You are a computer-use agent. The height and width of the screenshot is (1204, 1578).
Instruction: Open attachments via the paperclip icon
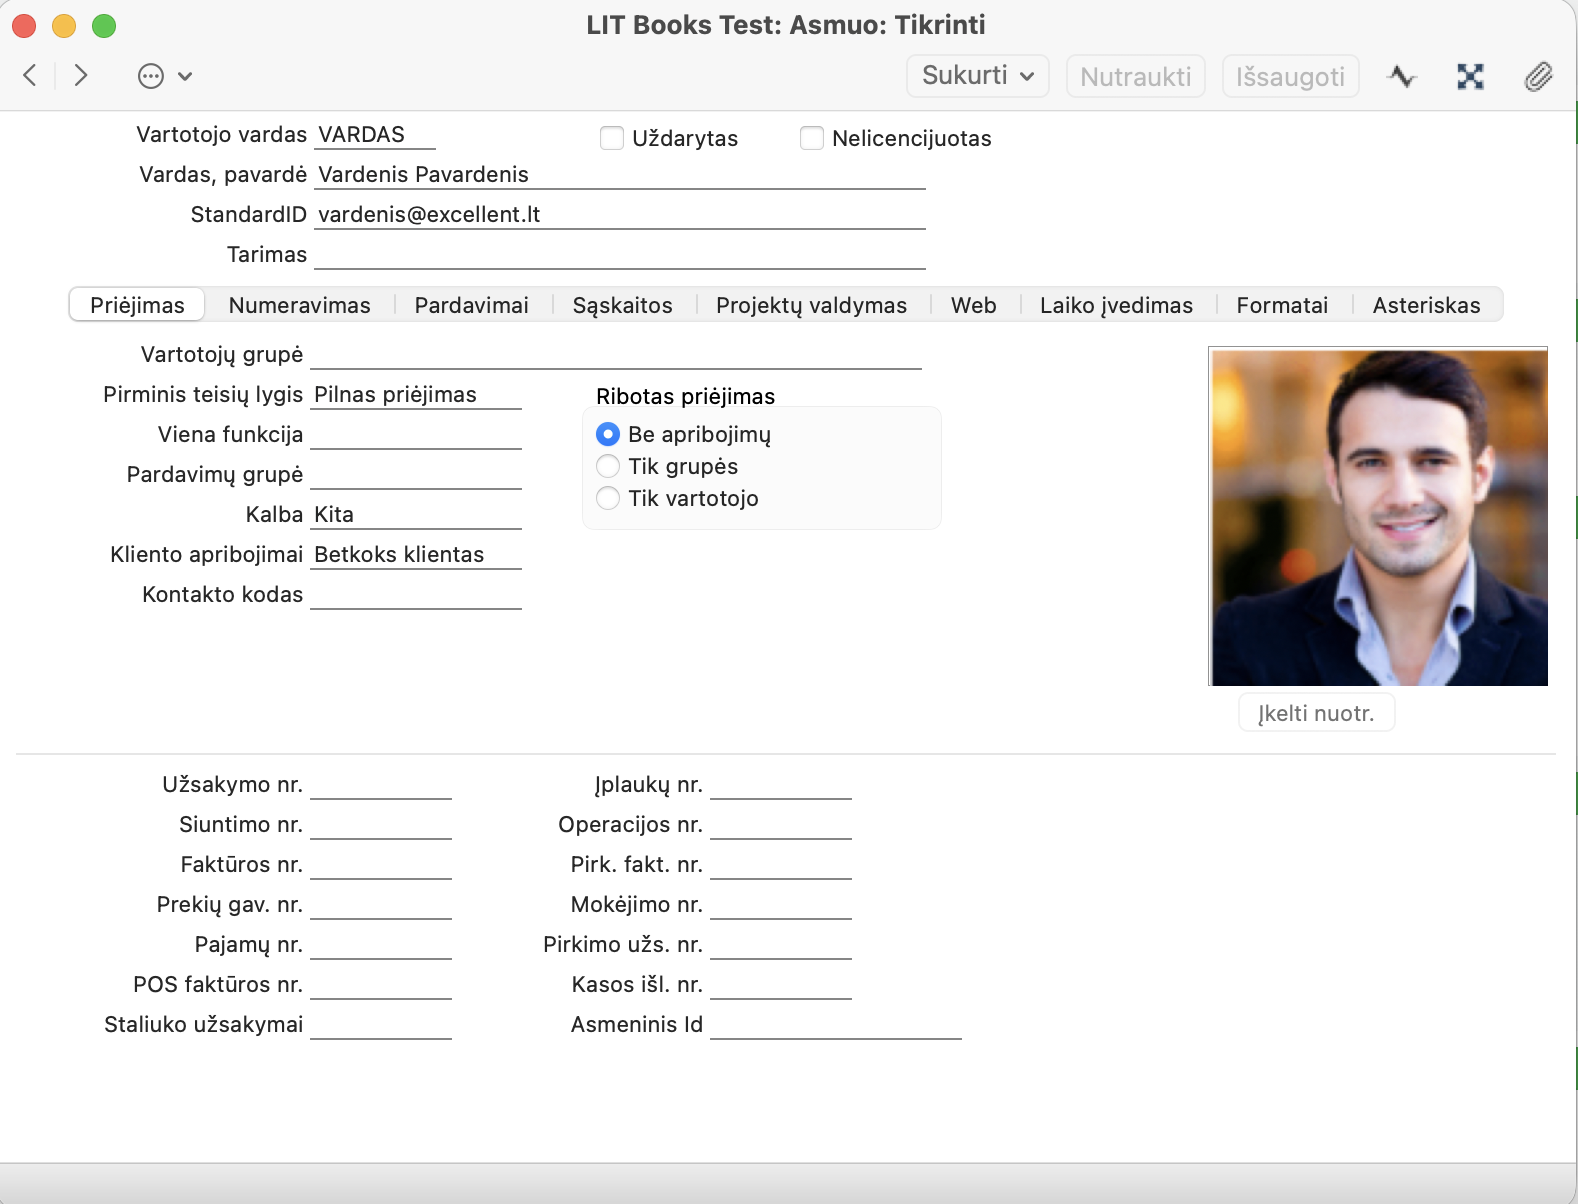[1538, 76]
